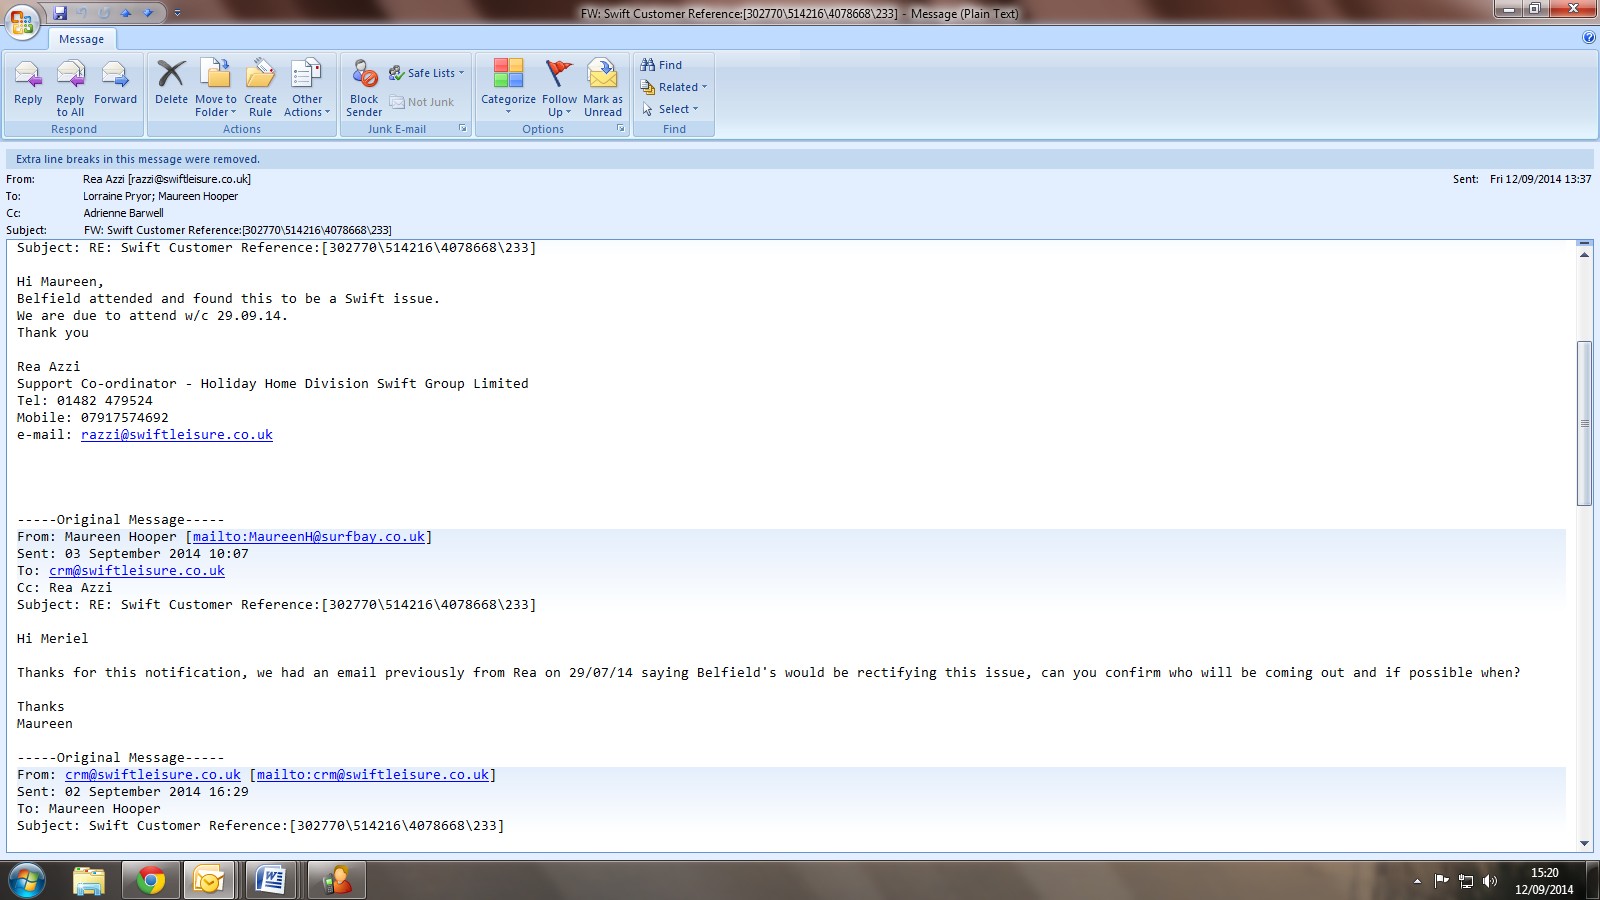Image resolution: width=1600 pixels, height=900 pixels.
Task: Click the crm@swiftleisure.co.uk link on the To line
Action: coord(137,571)
